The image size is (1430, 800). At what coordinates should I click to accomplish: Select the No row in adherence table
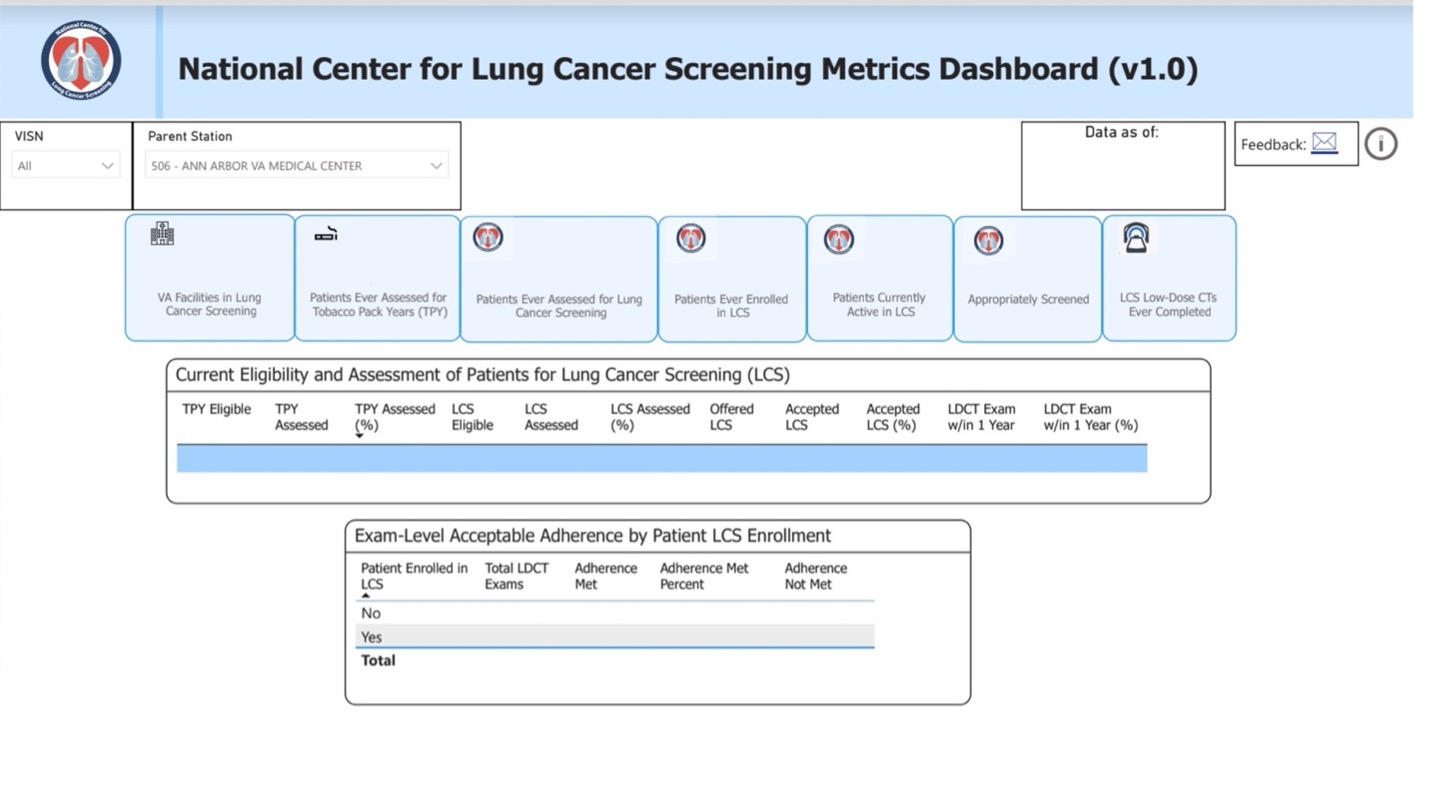[x=615, y=613]
